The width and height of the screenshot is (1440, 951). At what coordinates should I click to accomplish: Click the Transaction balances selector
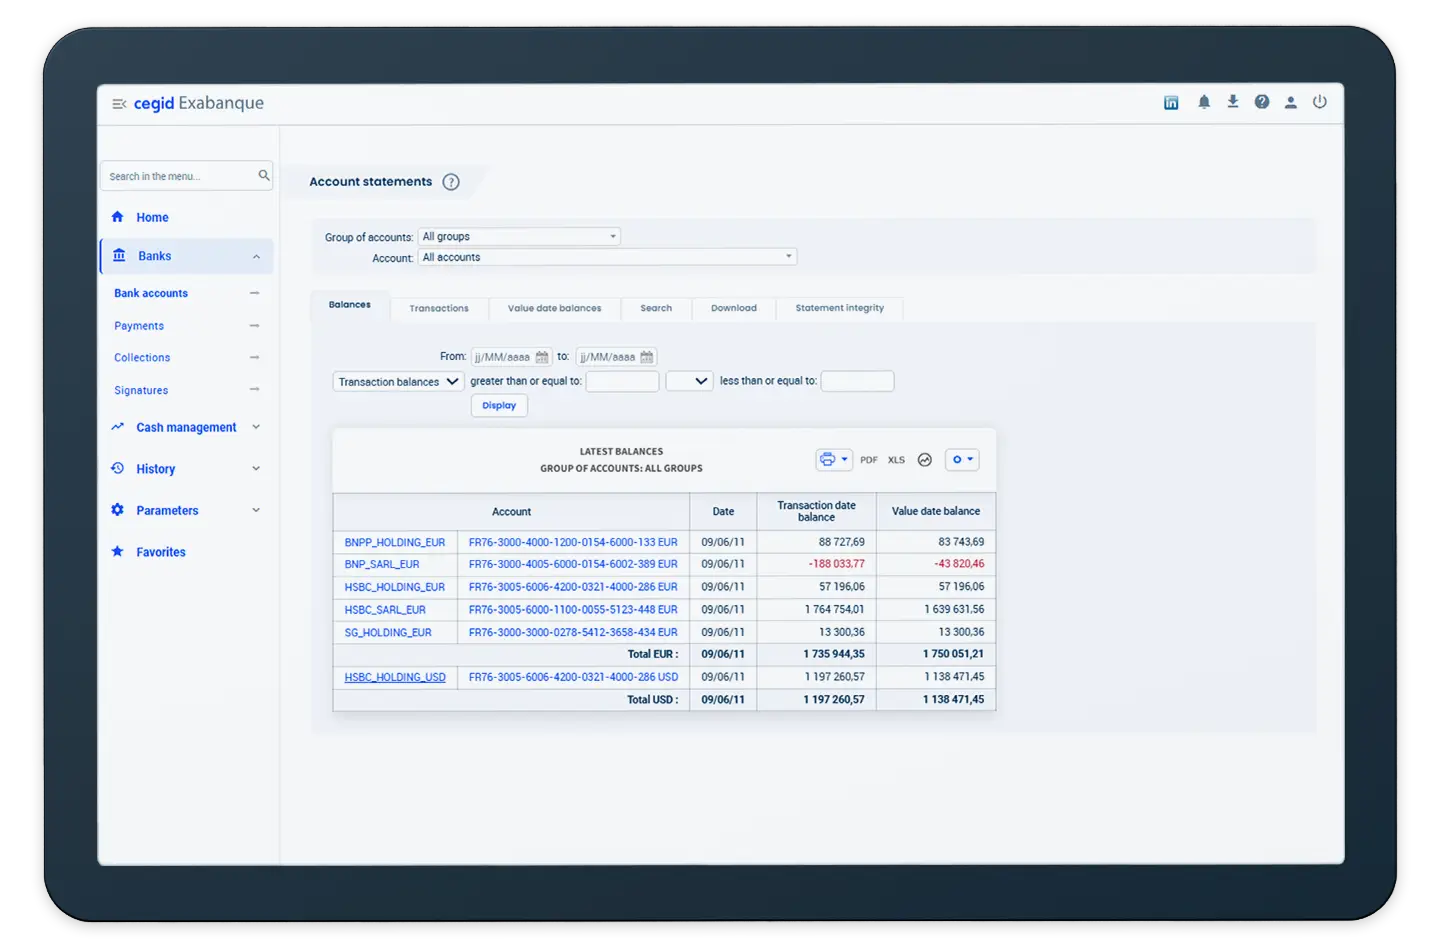pyautogui.click(x=397, y=381)
